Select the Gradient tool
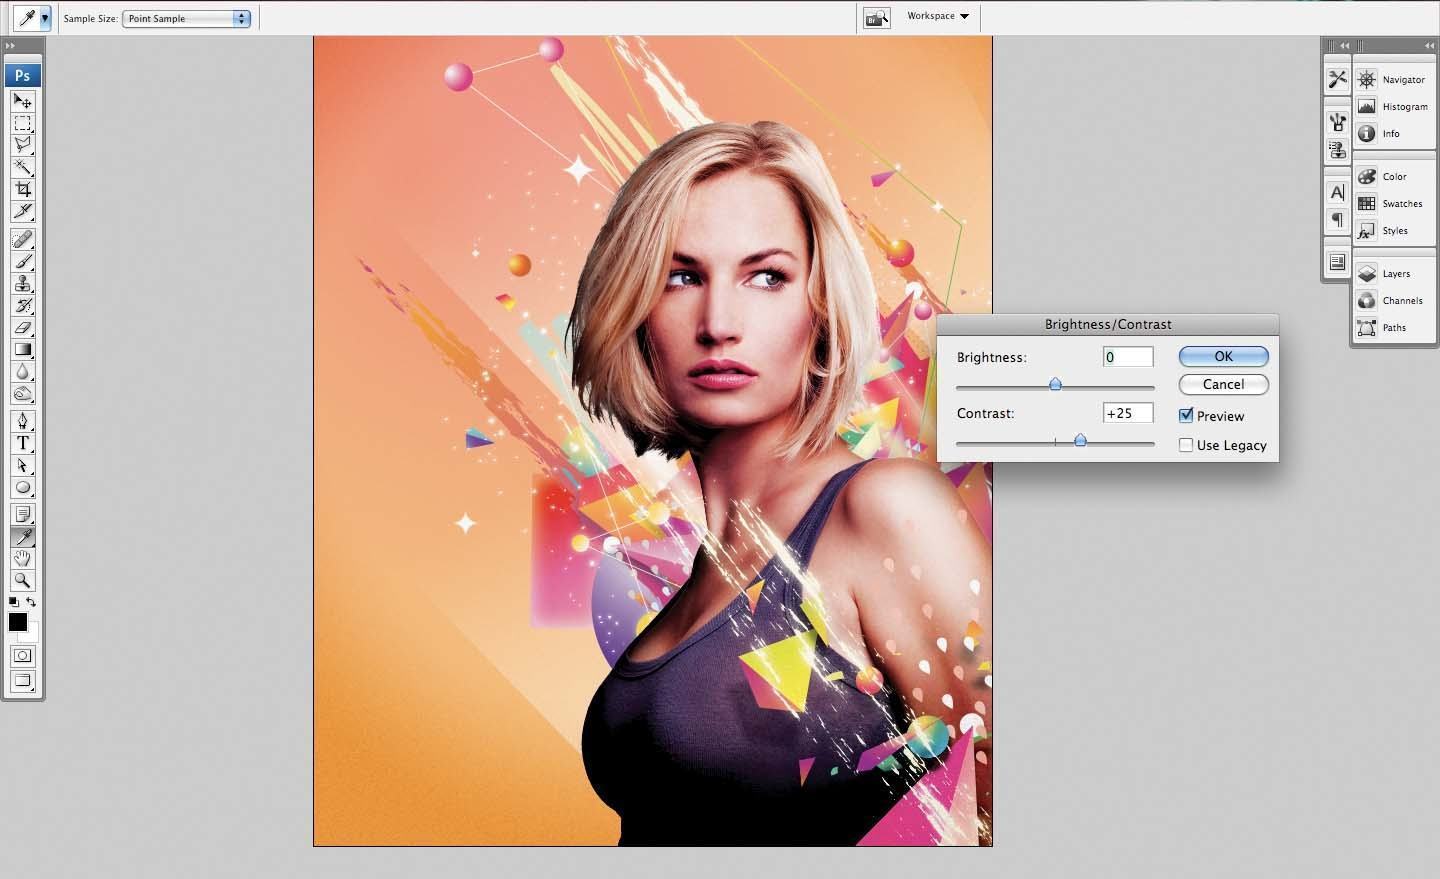Viewport: 1440px width, 879px height. coord(22,349)
